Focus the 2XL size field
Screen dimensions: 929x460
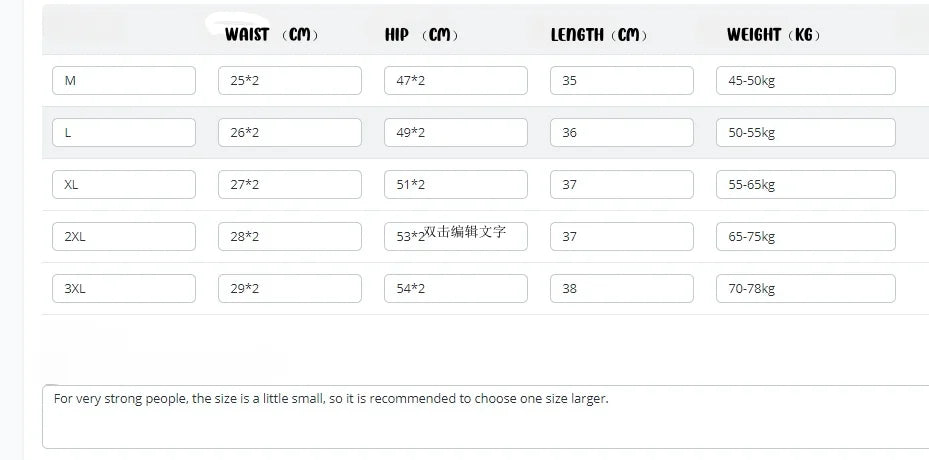pyautogui.click(x=124, y=237)
